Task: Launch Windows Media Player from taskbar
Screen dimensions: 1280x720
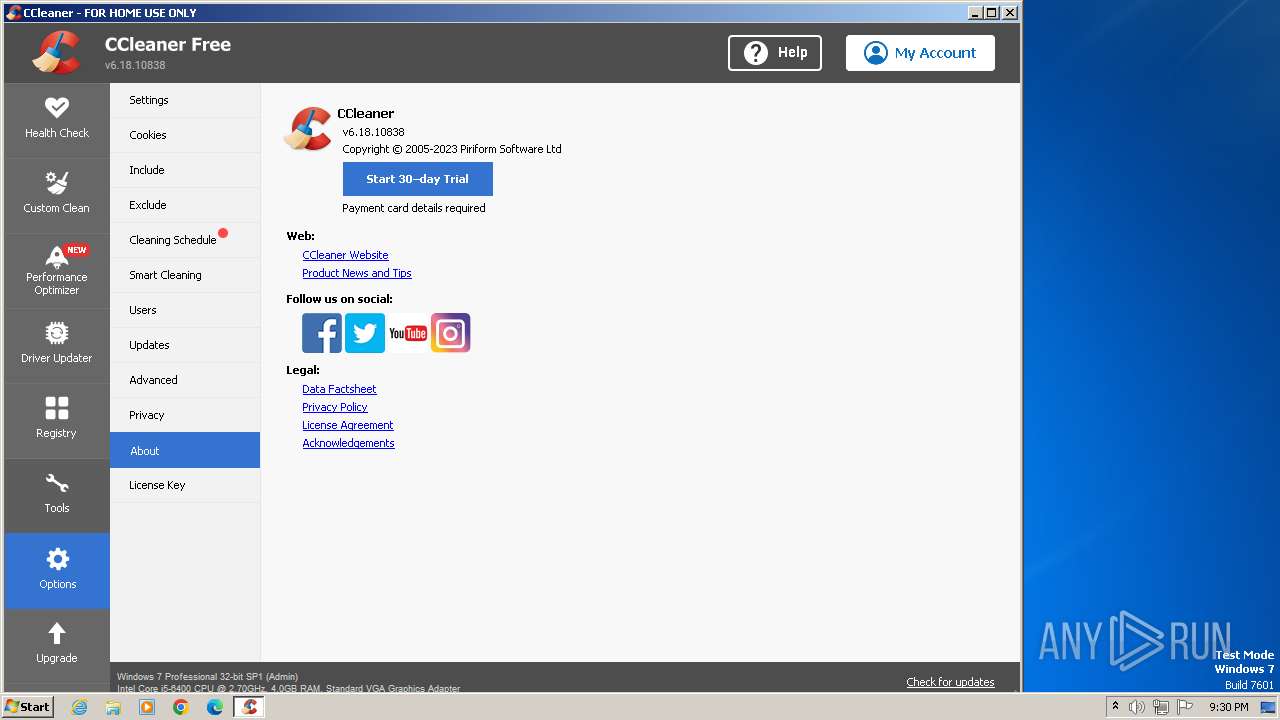Action: coord(147,707)
